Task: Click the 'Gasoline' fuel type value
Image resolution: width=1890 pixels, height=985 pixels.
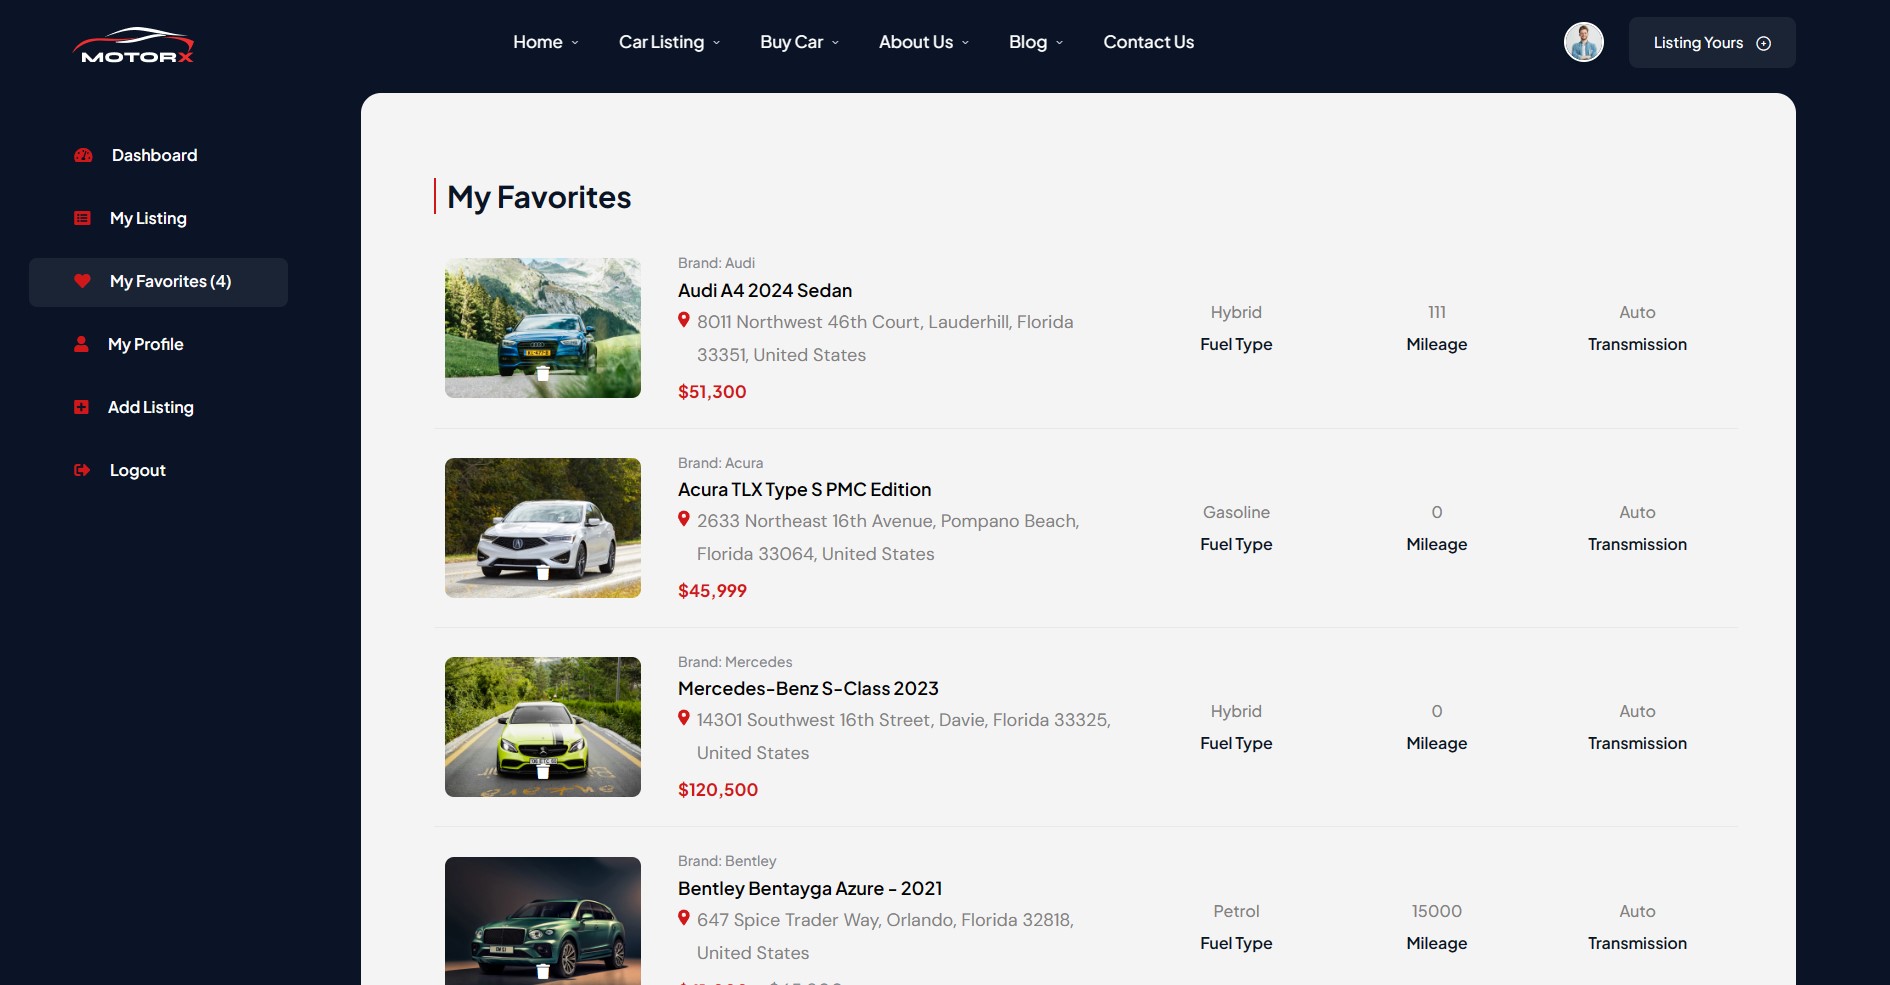Action: (x=1236, y=512)
